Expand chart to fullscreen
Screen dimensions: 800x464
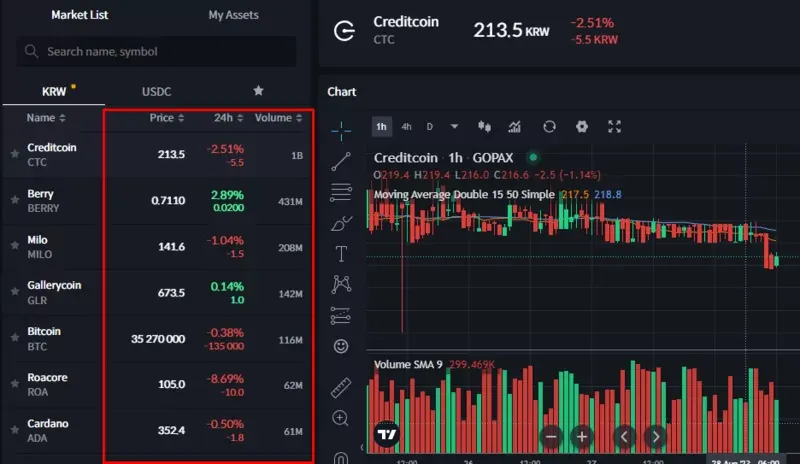point(614,127)
